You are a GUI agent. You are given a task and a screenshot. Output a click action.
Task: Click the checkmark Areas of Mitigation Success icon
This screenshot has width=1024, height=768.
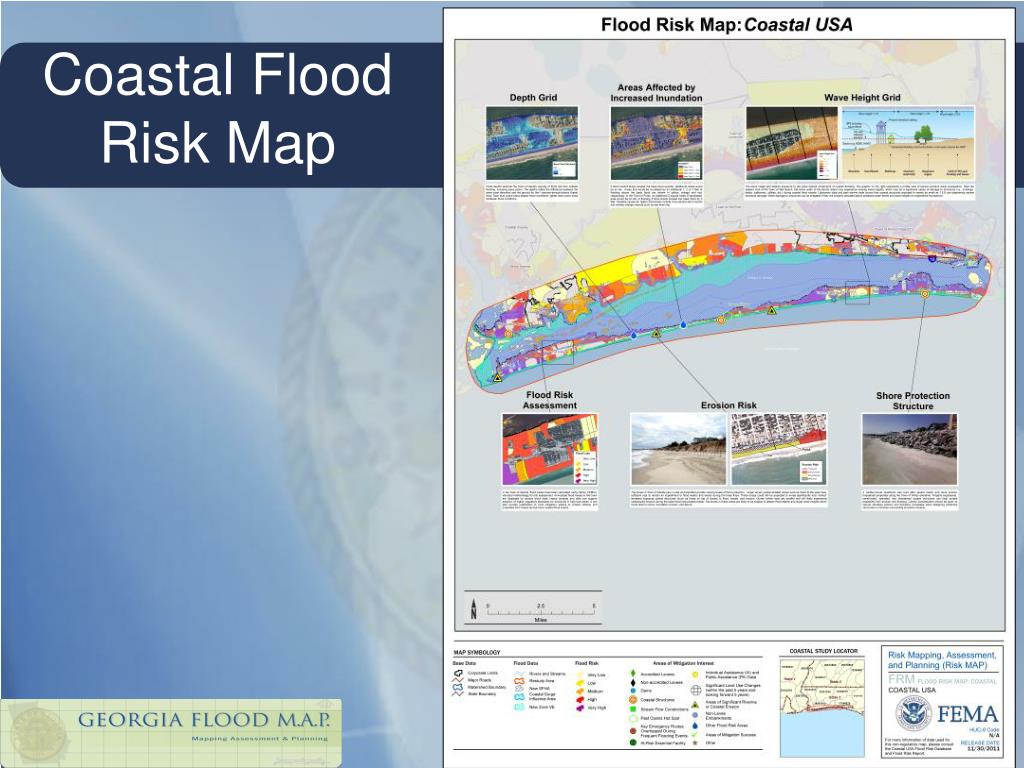pos(695,735)
